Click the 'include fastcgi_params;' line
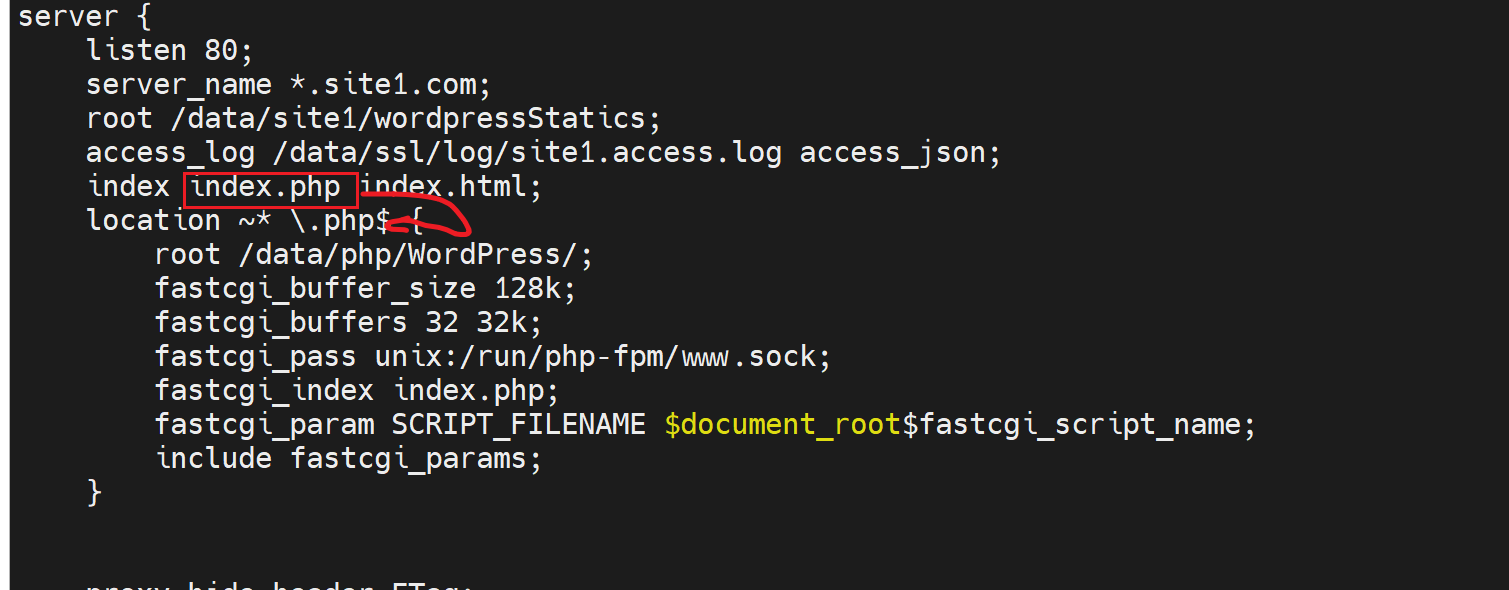Image resolution: width=1509 pixels, height=590 pixels. 348,458
